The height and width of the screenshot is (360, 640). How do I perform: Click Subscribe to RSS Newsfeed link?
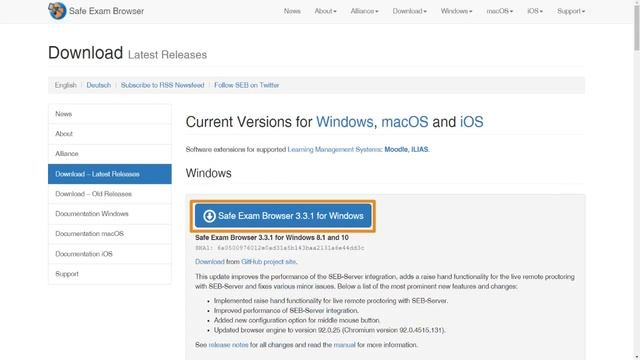[x=162, y=85]
